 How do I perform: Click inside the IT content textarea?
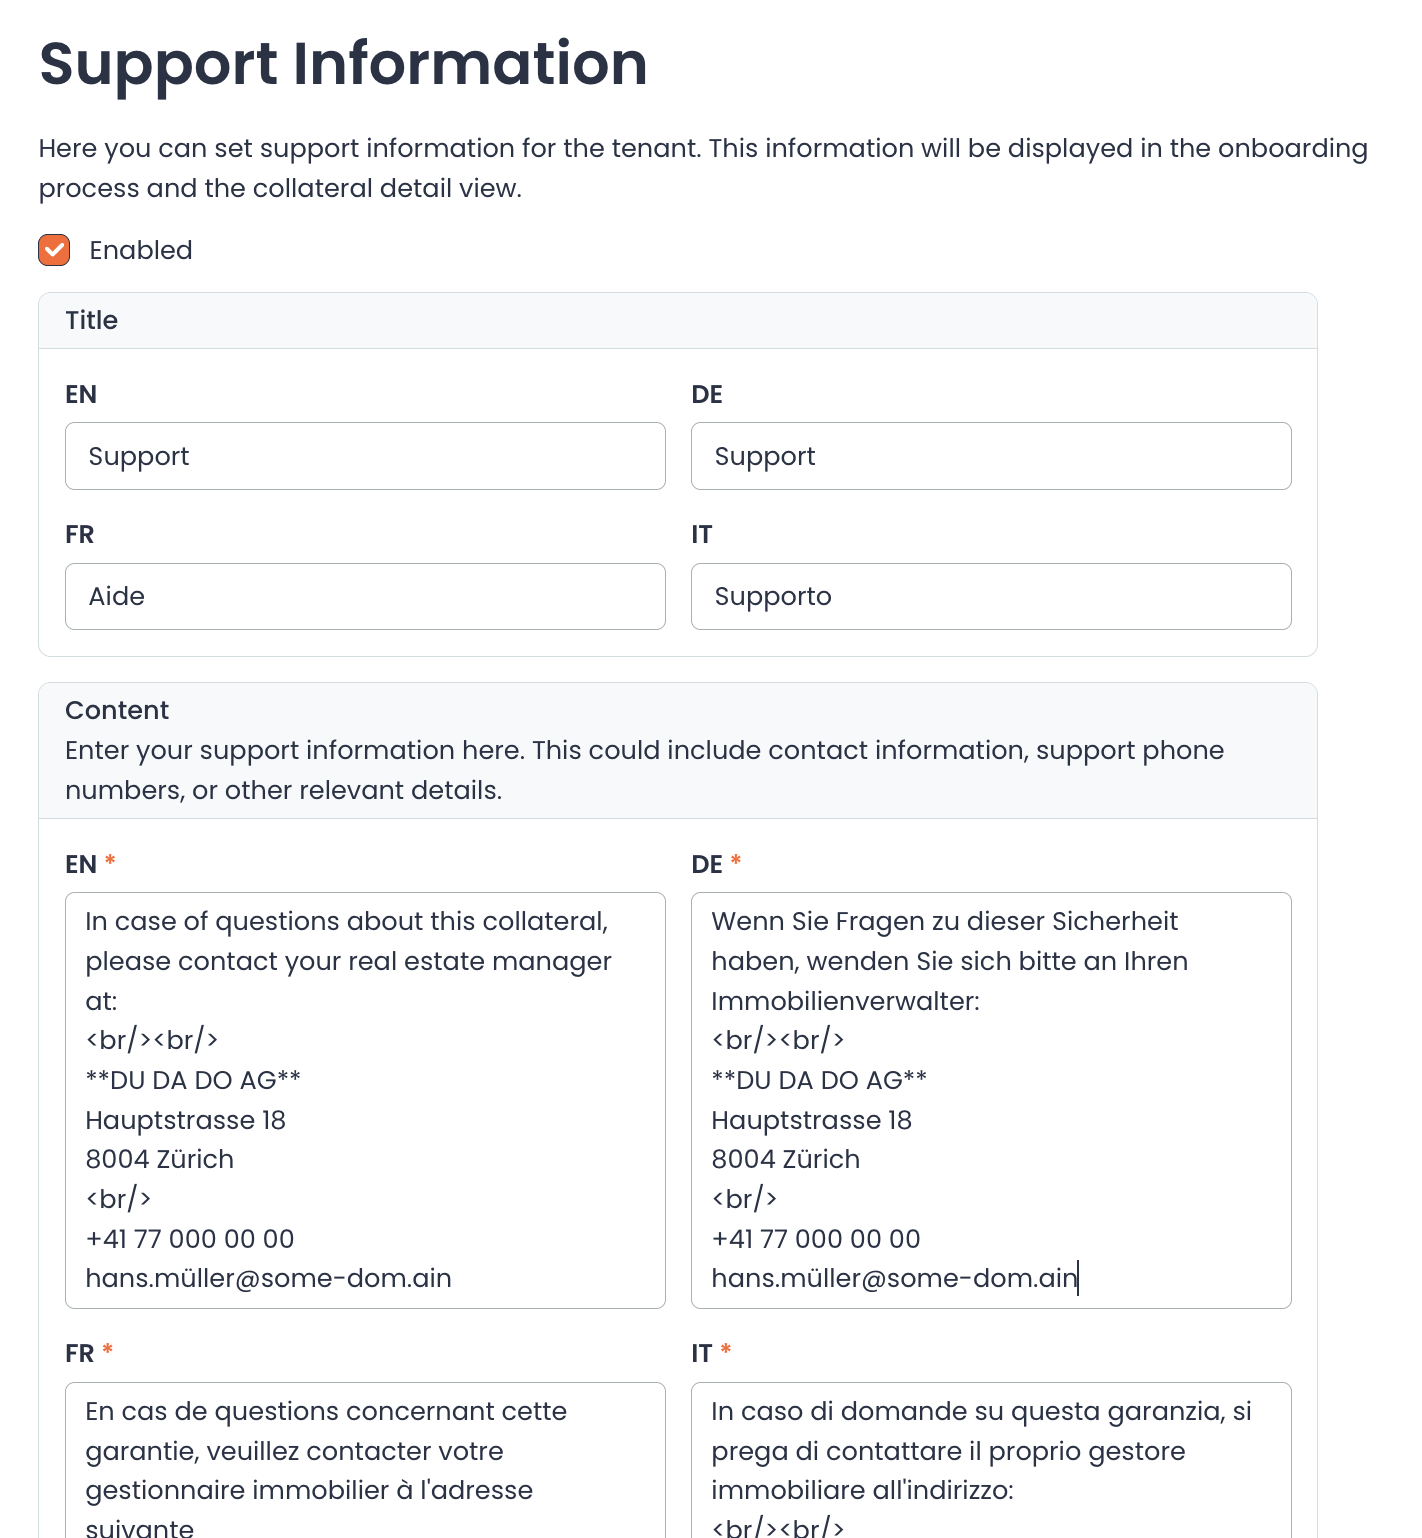(990, 1460)
